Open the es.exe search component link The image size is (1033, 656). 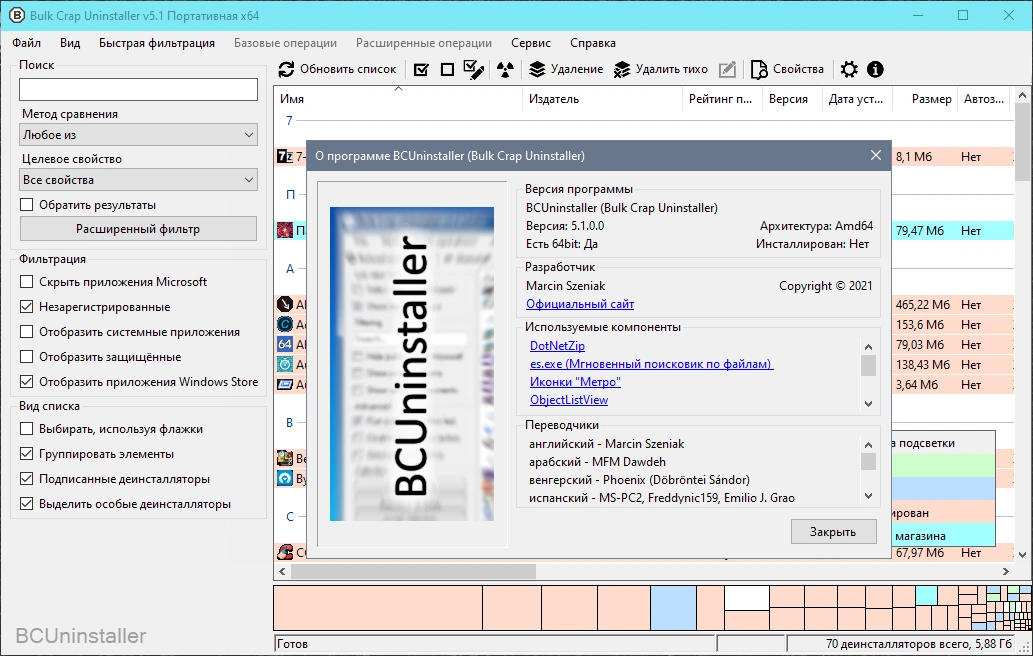[x=652, y=364]
